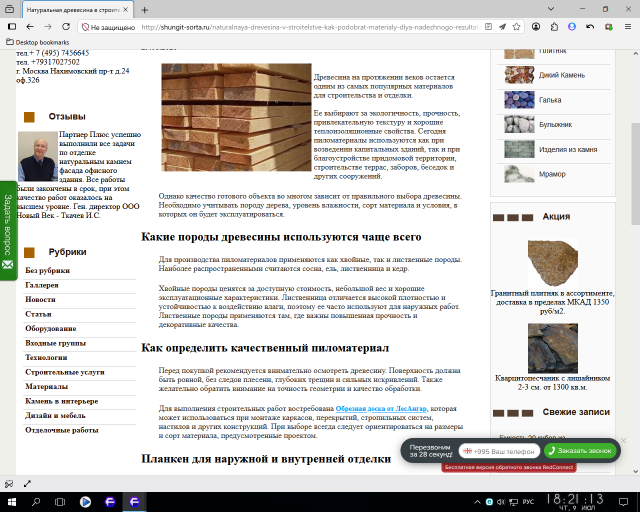Open the 'Камень в интерьере' category
The image size is (640, 512).
[62, 401]
